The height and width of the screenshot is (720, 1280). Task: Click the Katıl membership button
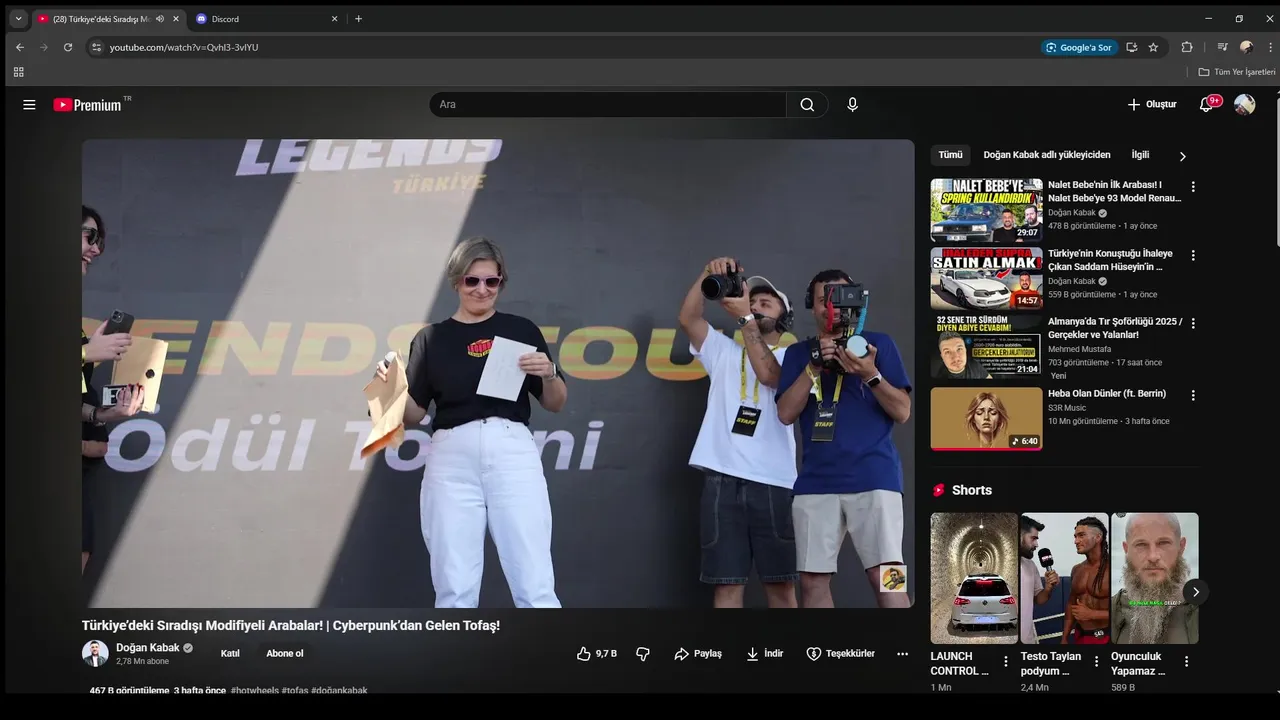pyautogui.click(x=230, y=653)
